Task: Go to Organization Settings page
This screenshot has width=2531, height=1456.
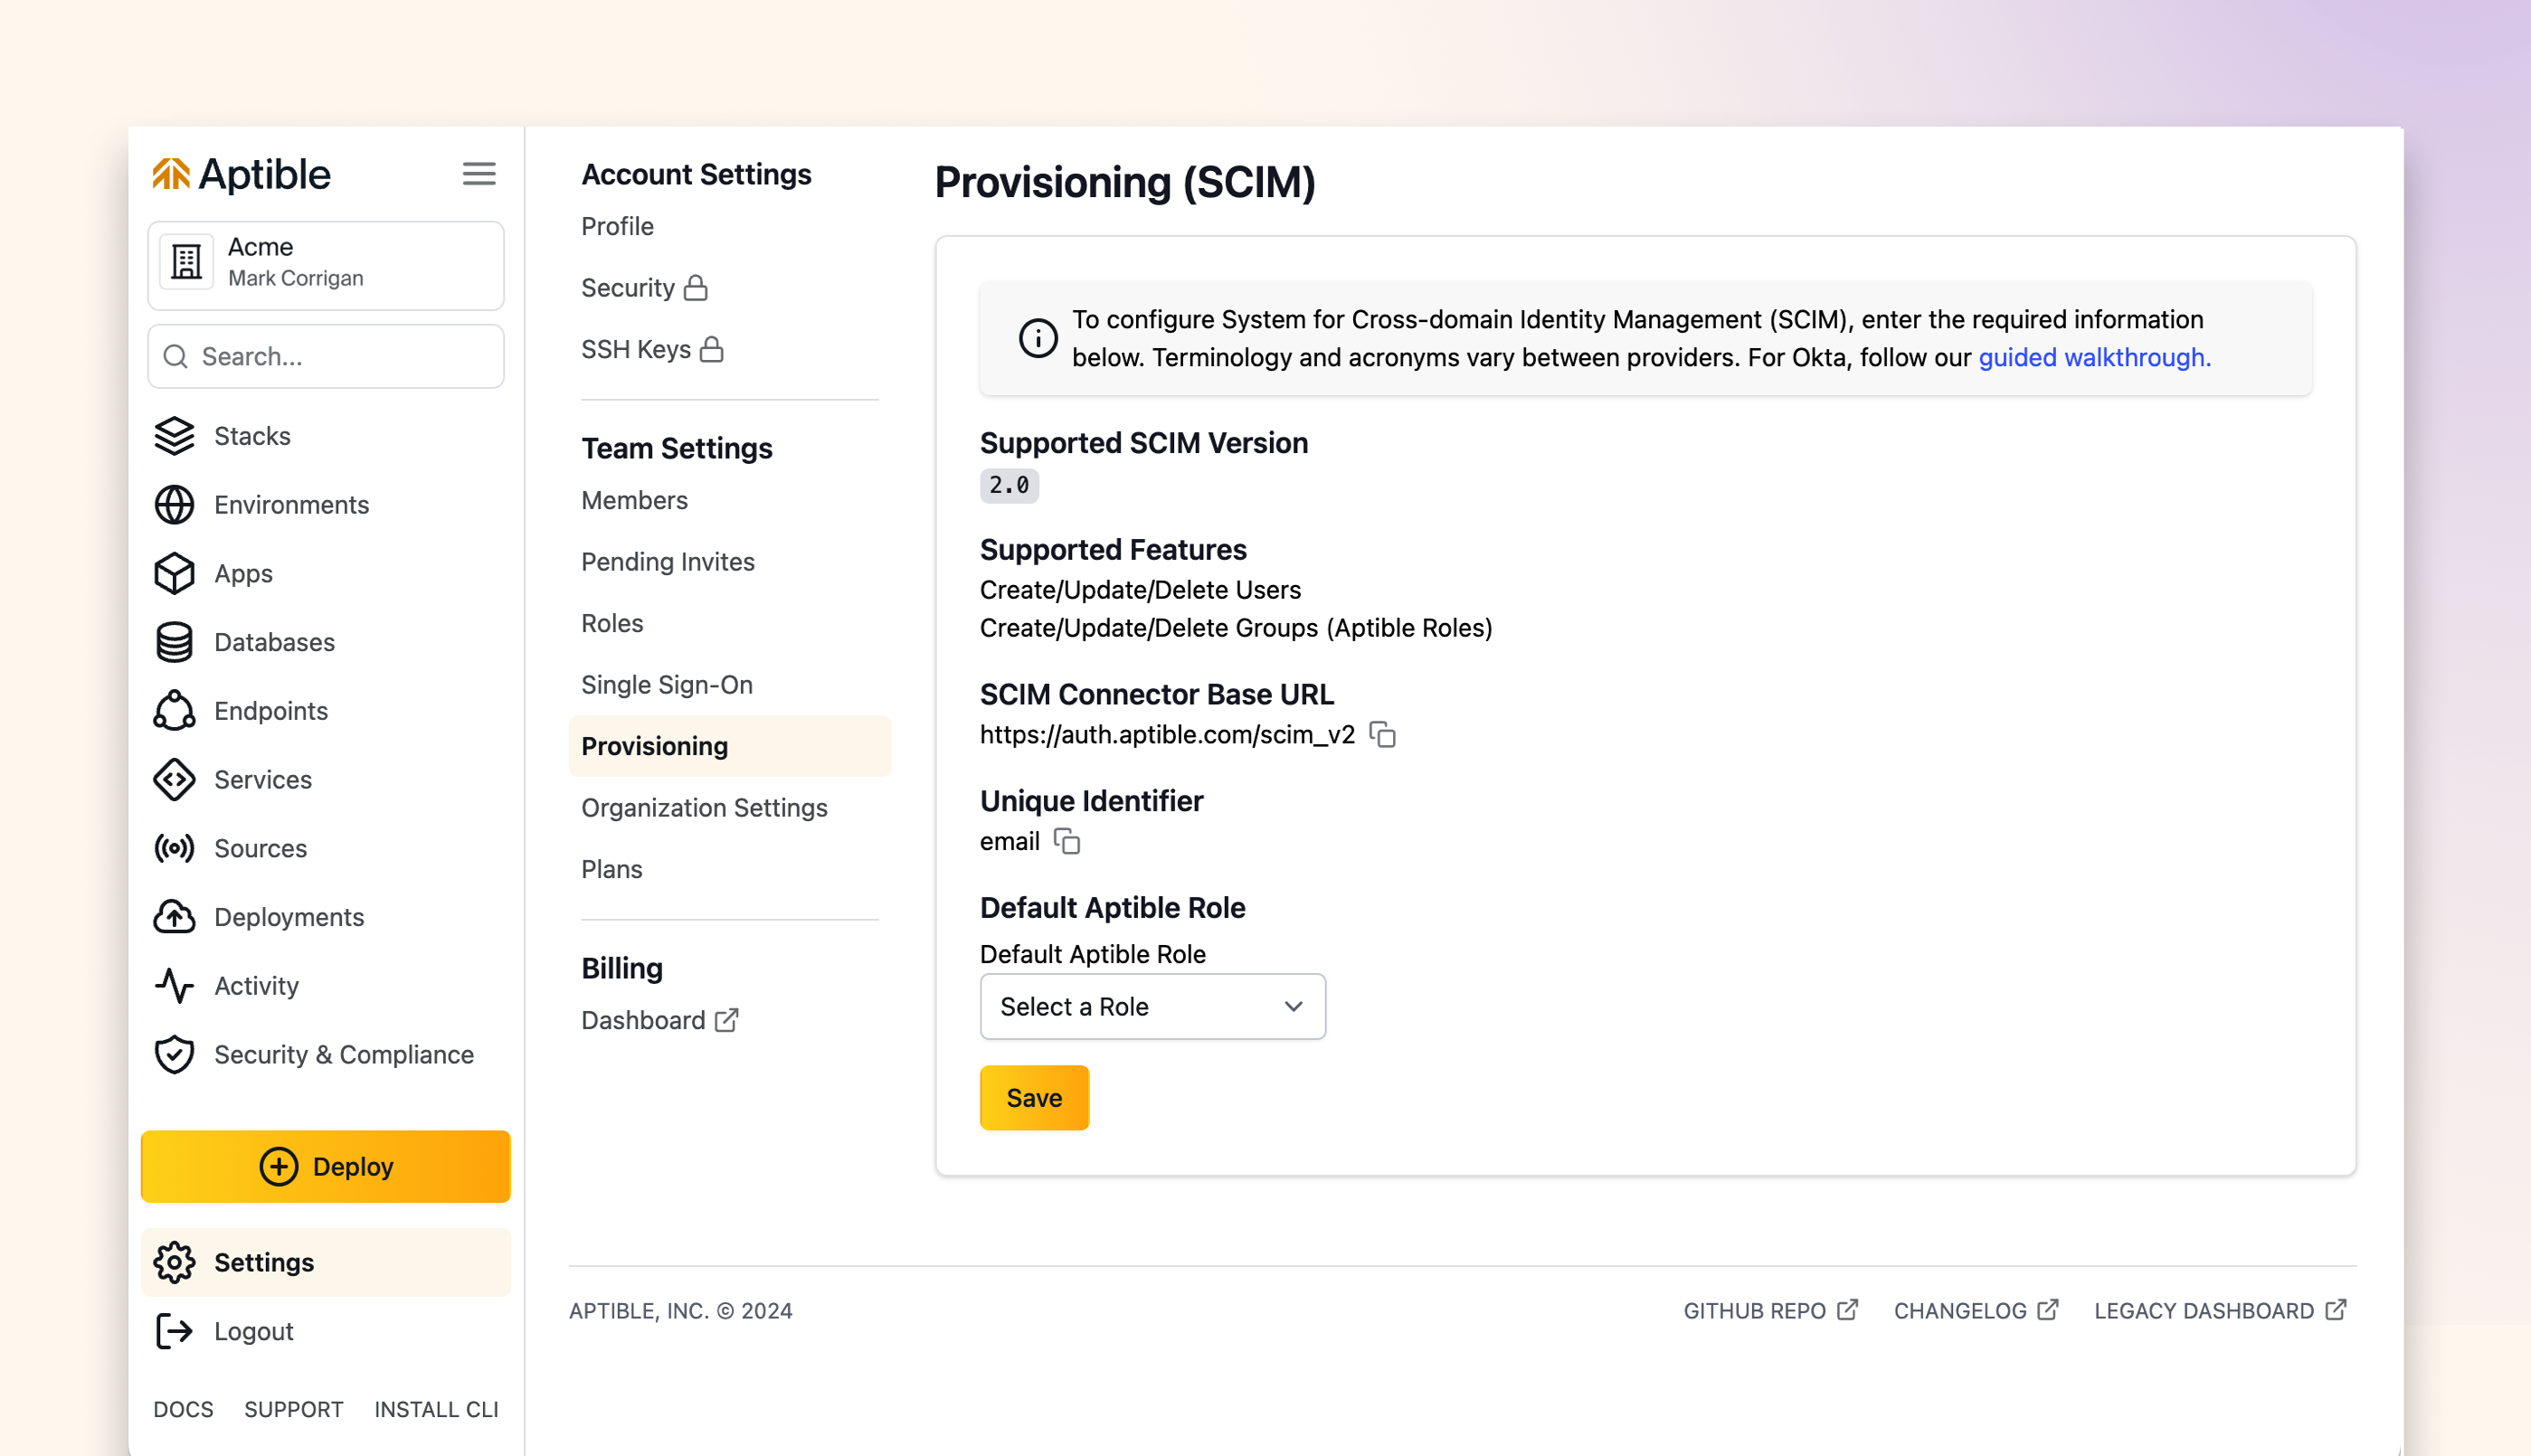Action: [704, 808]
